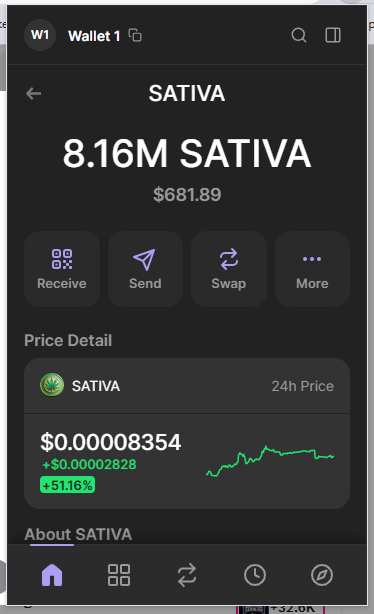The height and width of the screenshot is (614, 374).
Task: Select the 24h Price label
Action: pos(302,386)
